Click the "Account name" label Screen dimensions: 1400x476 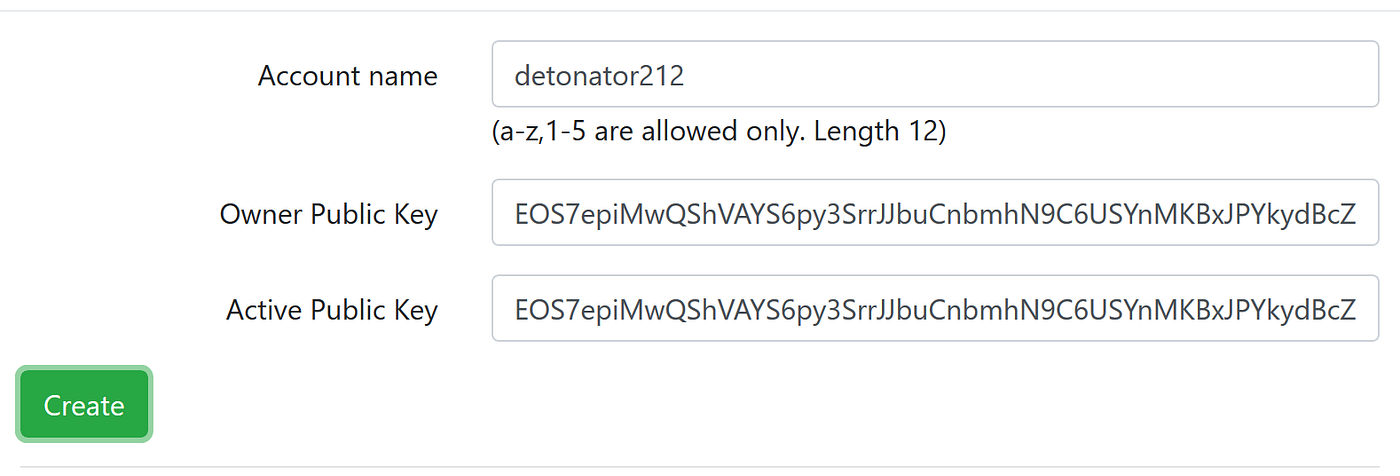coord(347,76)
